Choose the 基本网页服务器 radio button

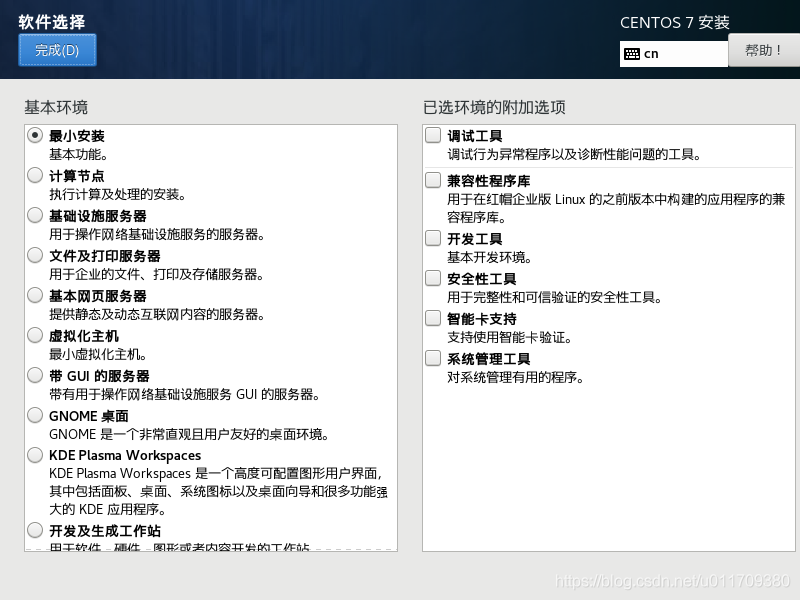pyautogui.click(x=35, y=295)
